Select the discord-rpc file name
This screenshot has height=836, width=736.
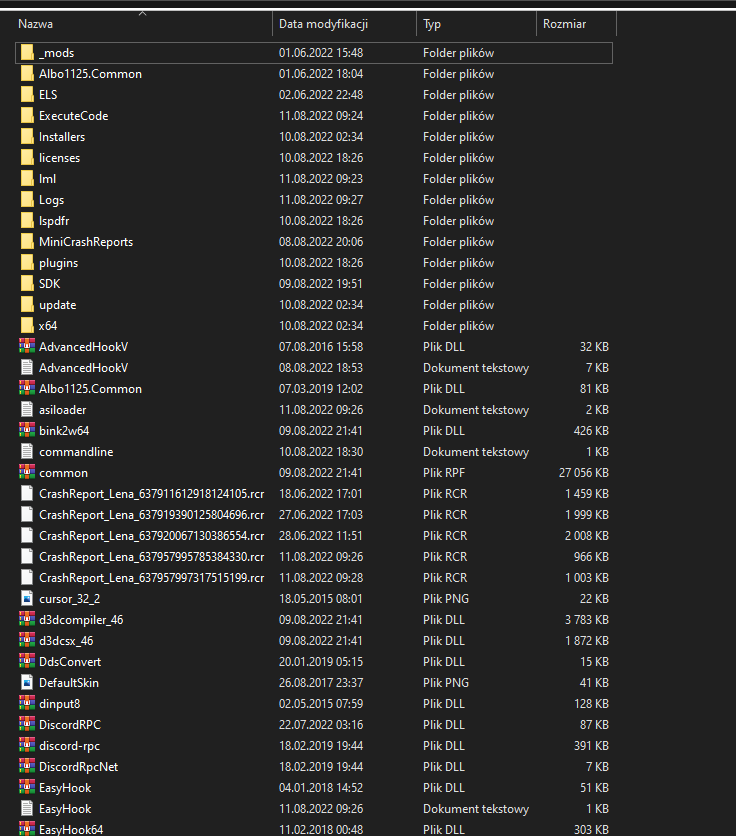coord(69,746)
